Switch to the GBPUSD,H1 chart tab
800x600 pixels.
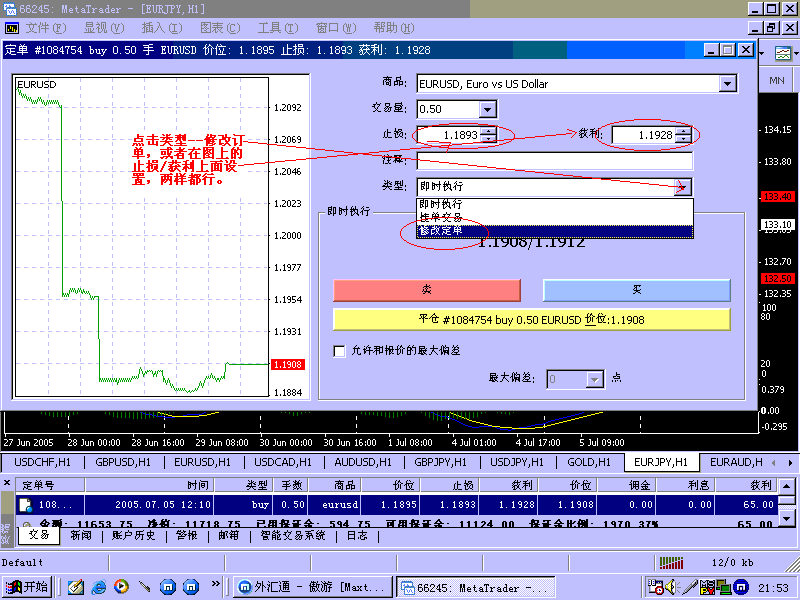119,462
